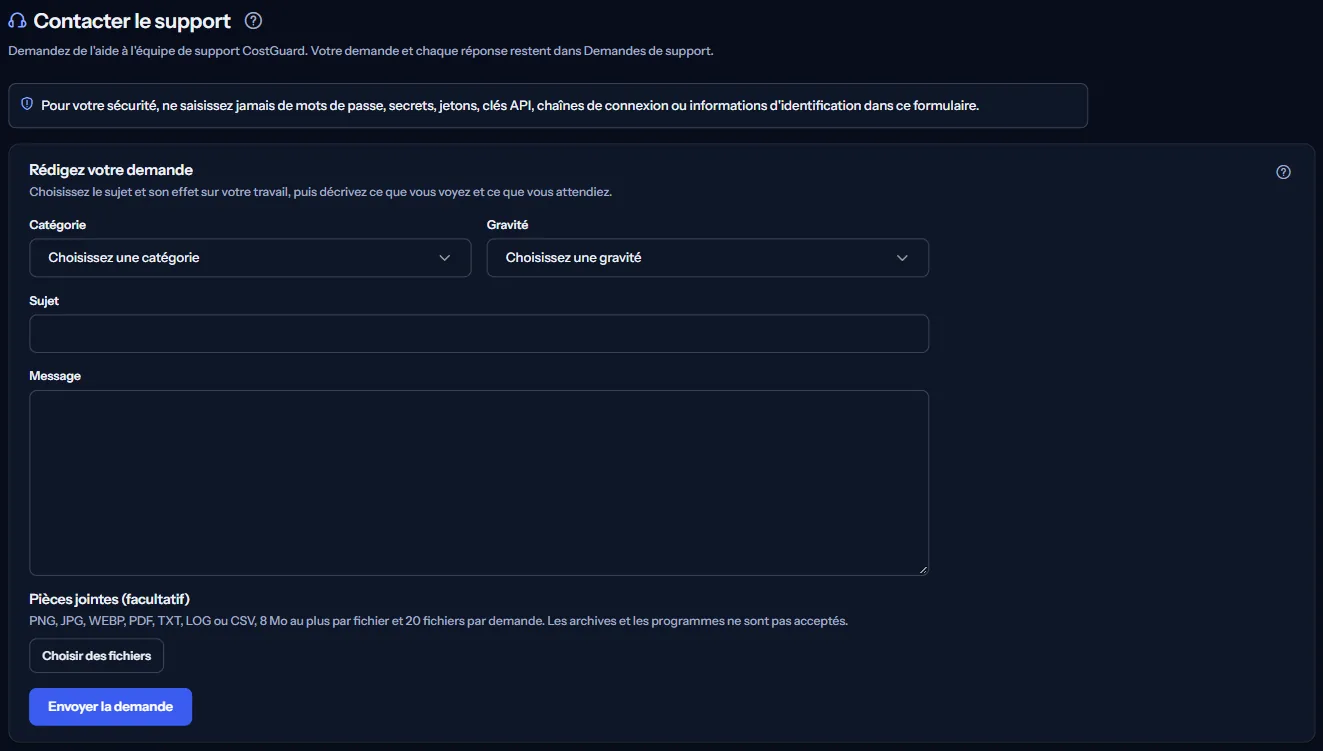Screen dimensions: 1323x751
Task: Click the Message field label
Action: coord(55,376)
